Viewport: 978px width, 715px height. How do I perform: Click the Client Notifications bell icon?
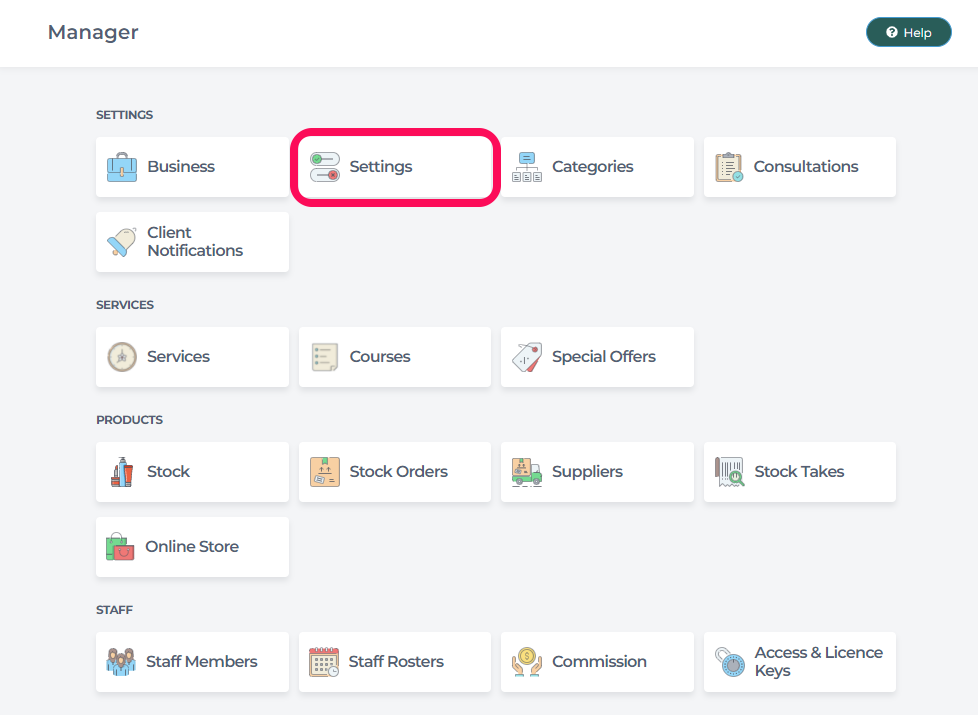(x=122, y=242)
